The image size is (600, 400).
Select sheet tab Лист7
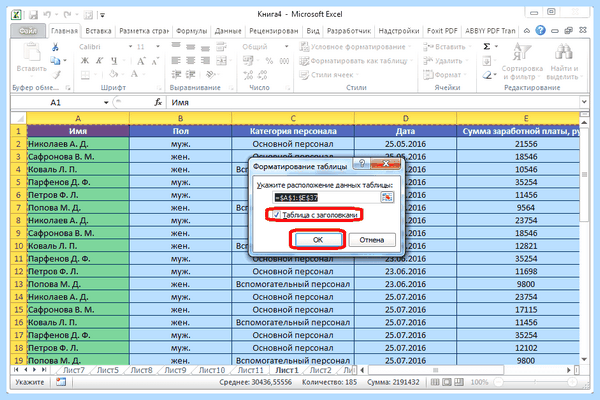click(x=73, y=370)
